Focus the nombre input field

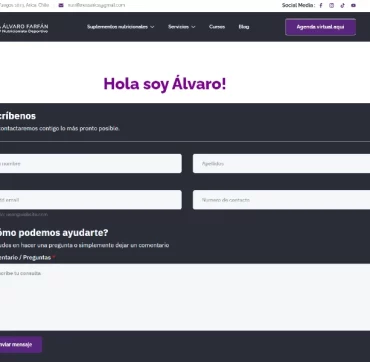coord(90,163)
